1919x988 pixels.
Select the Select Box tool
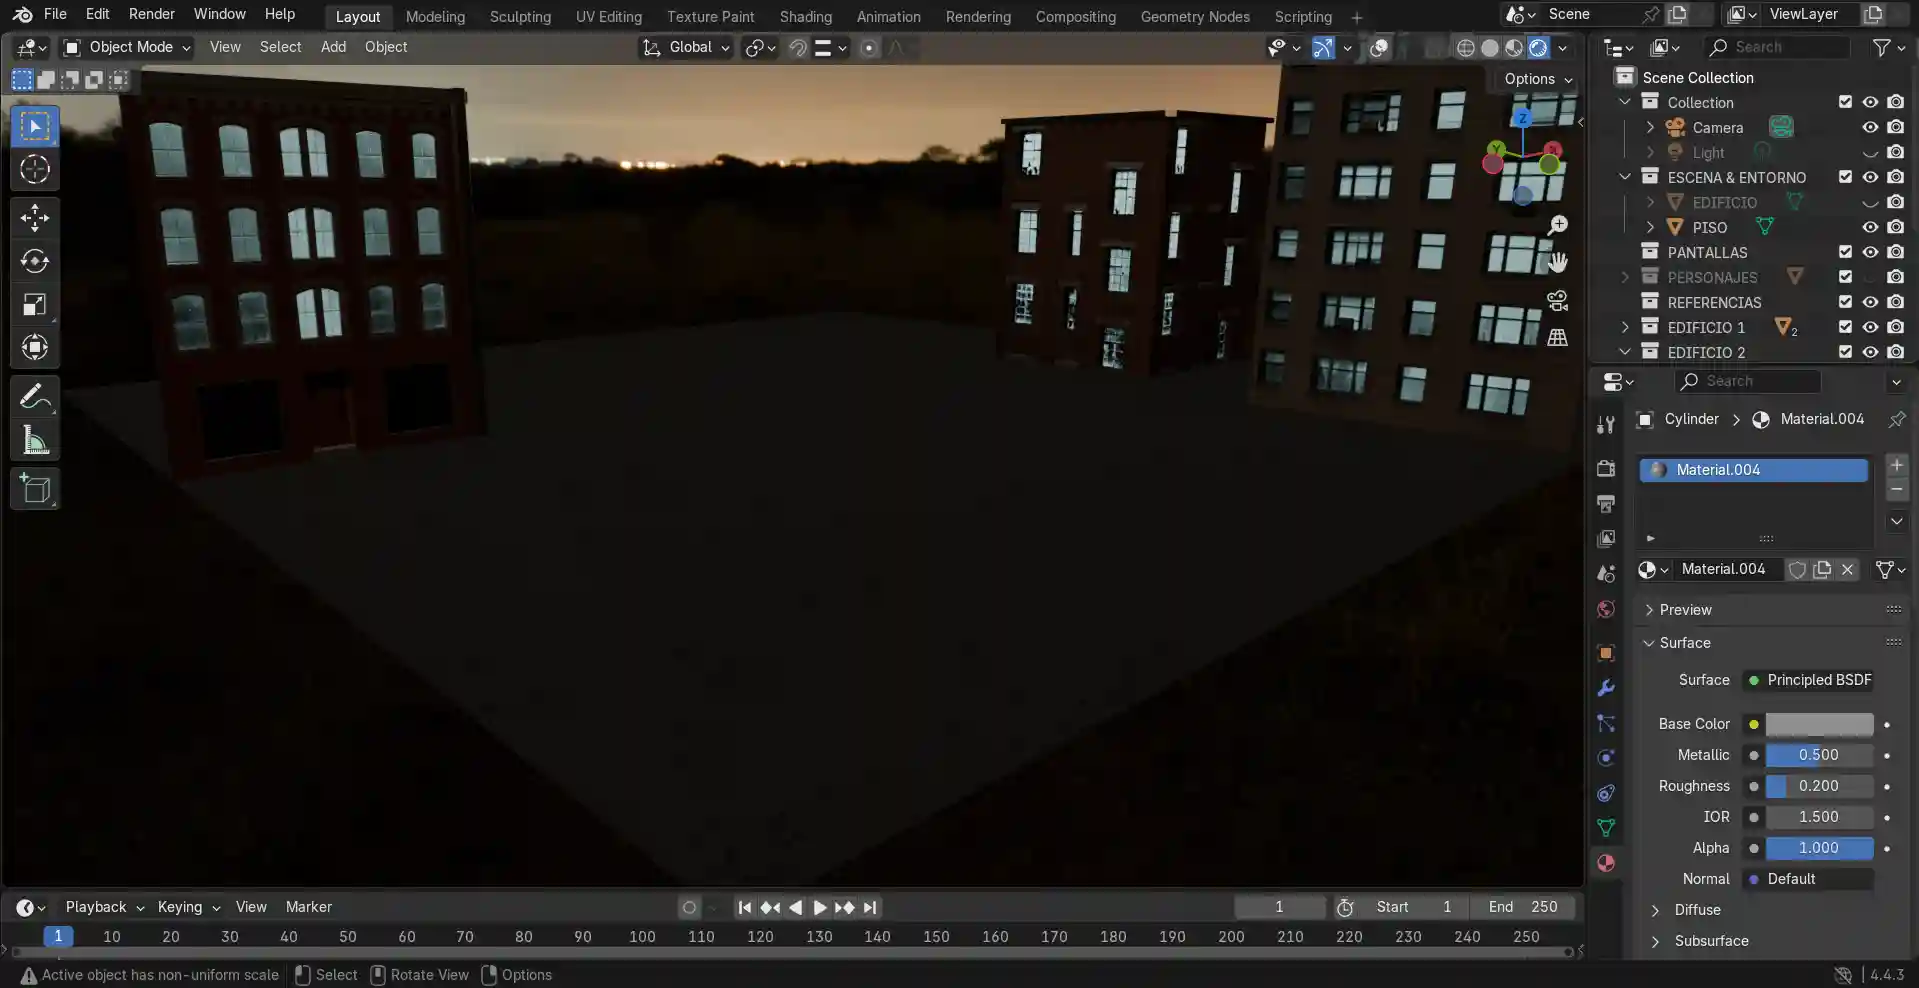[35, 127]
